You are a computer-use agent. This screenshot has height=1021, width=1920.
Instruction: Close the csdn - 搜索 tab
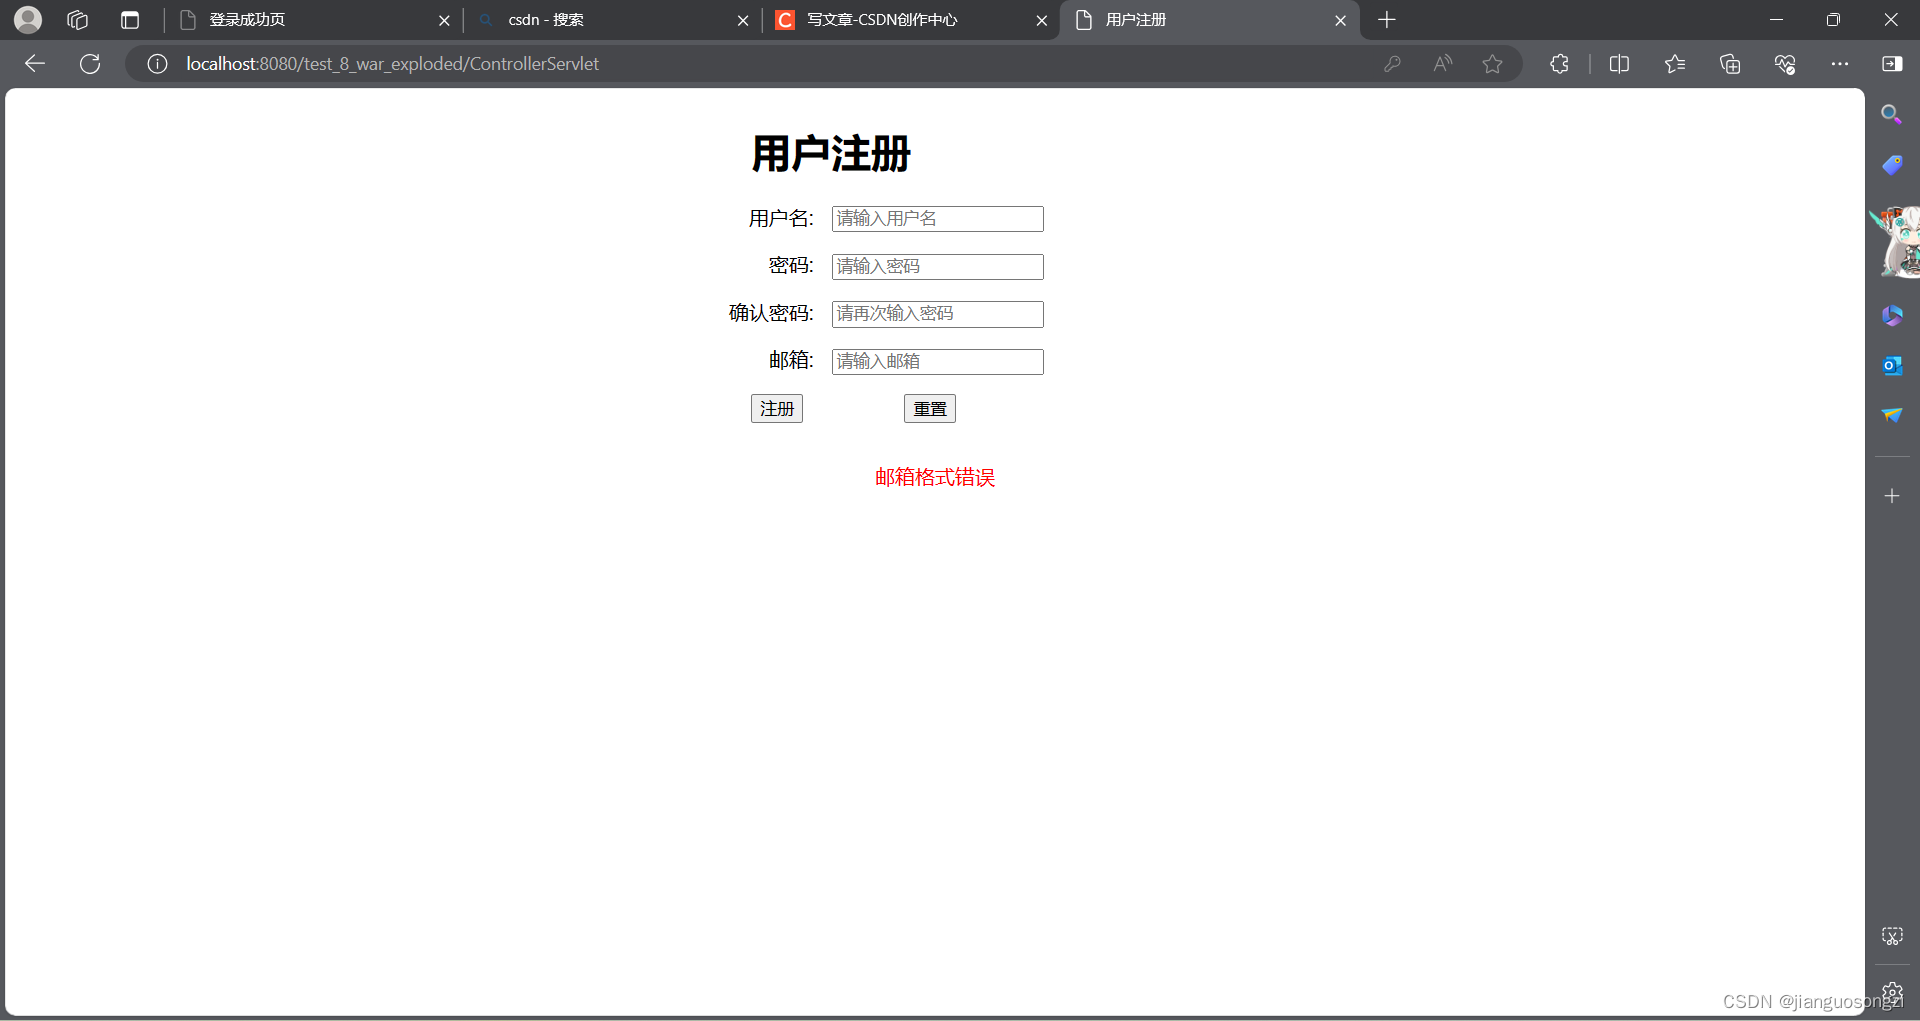743,20
